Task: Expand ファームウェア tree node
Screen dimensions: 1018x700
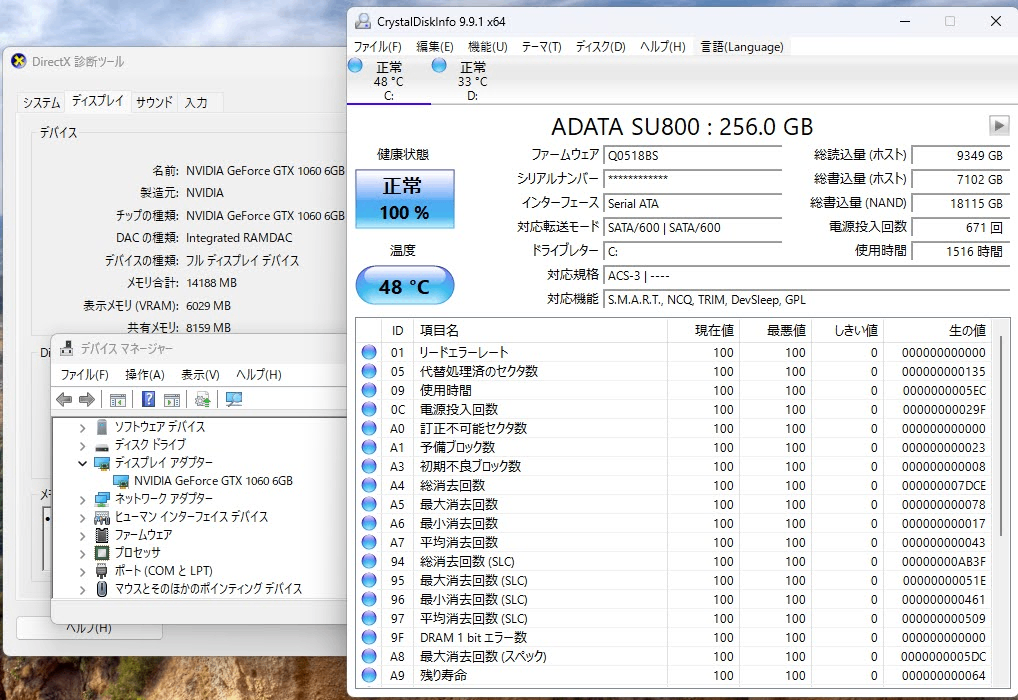Action: [82, 536]
